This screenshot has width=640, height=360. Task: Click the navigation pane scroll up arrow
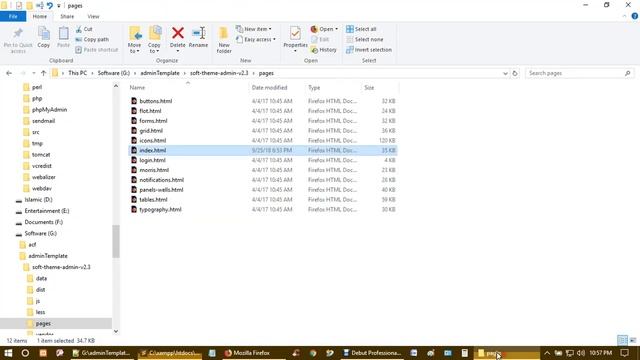[x=116, y=86]
